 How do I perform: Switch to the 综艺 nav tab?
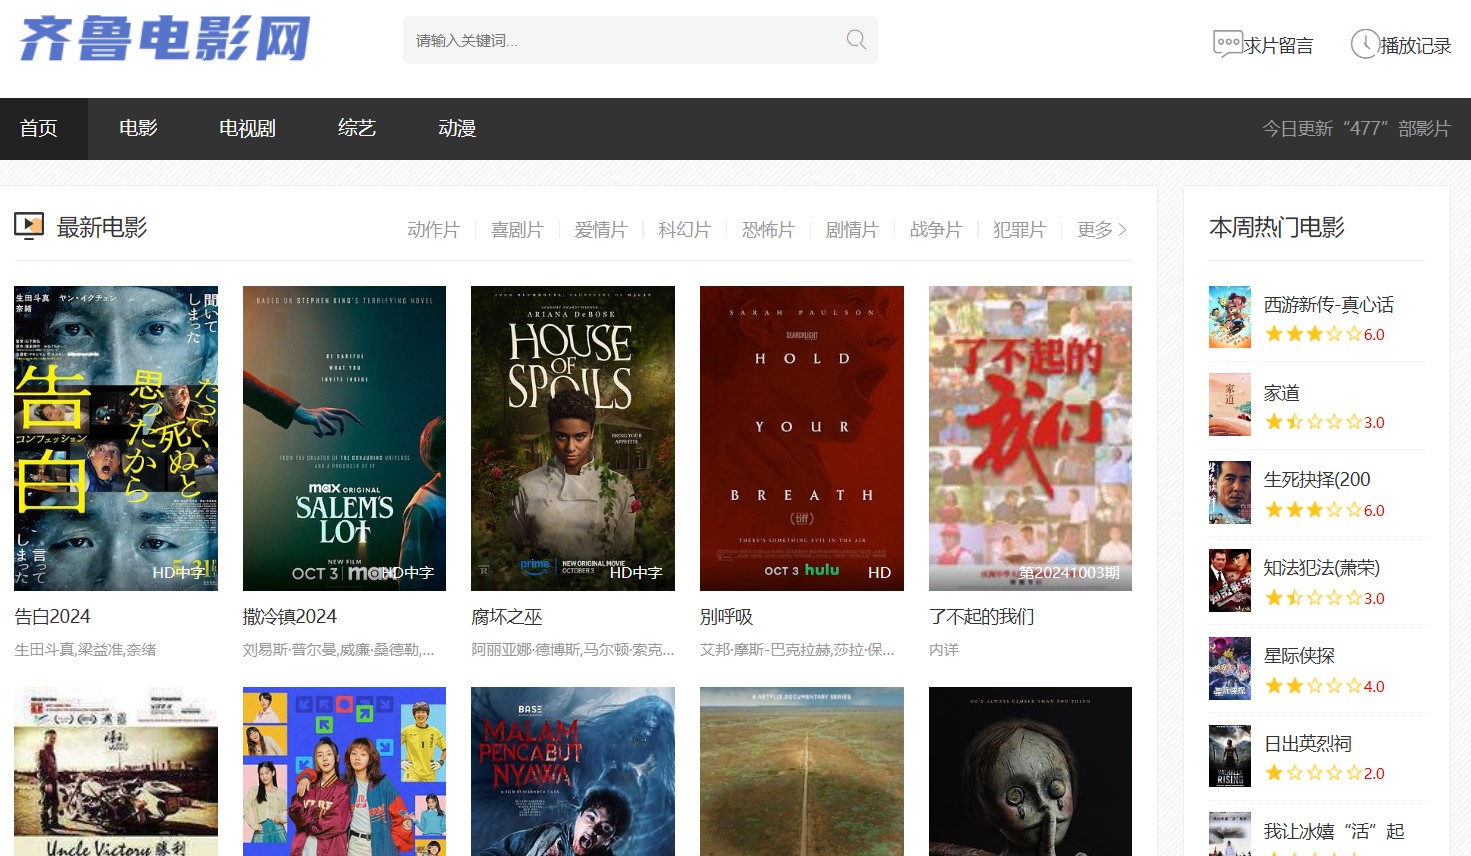pyautogui.click(x=357, y=128)
